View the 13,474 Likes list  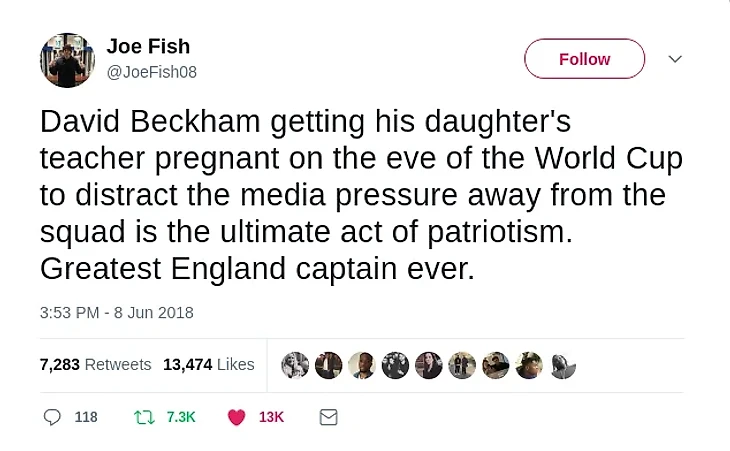coord(208,365)
